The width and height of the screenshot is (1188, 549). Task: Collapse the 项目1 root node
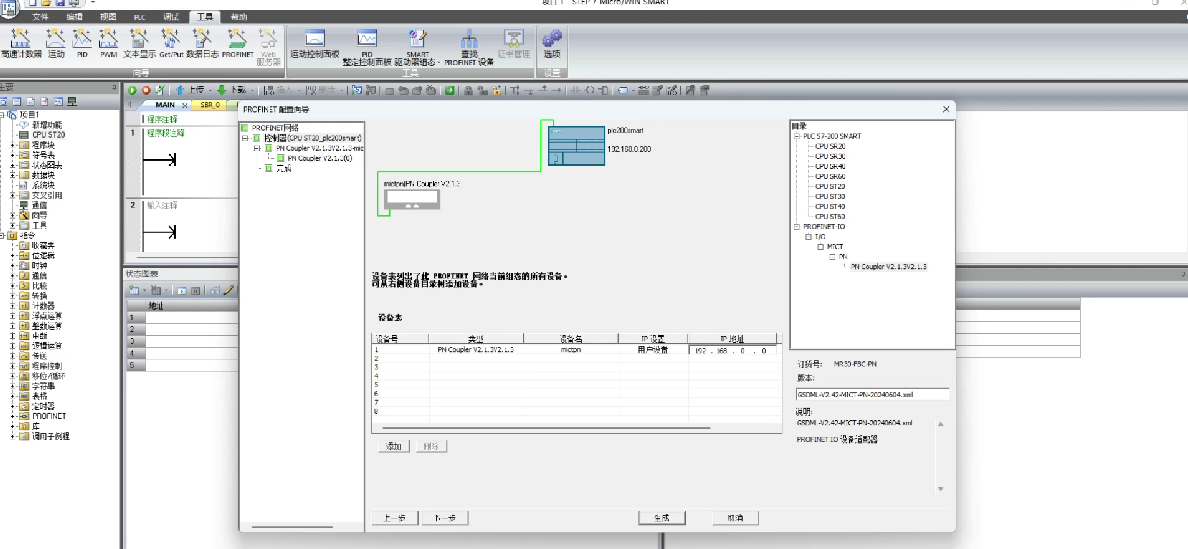[3, 114]
